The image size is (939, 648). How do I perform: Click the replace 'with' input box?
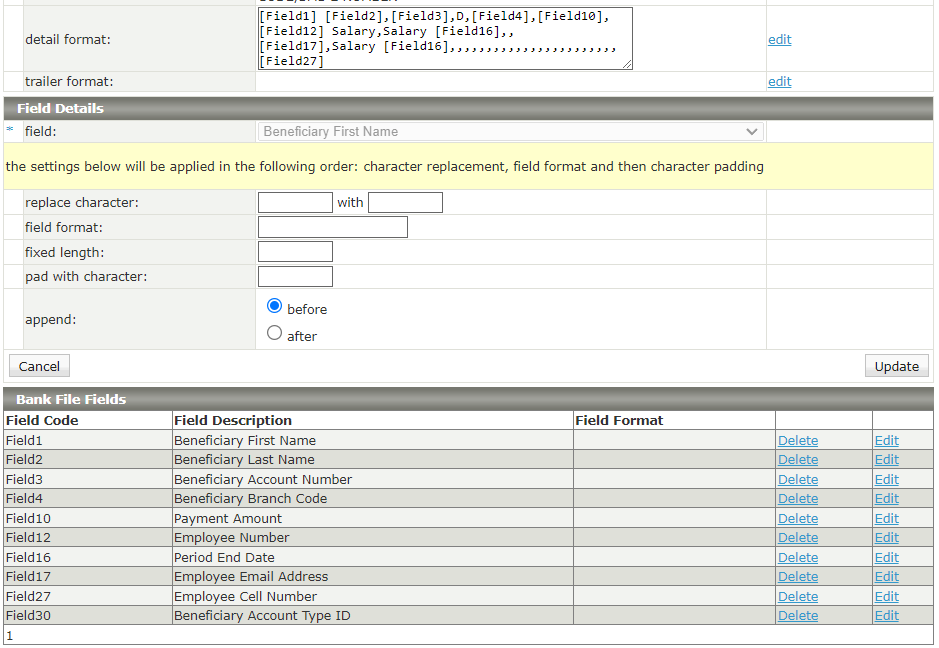(405, 203)
